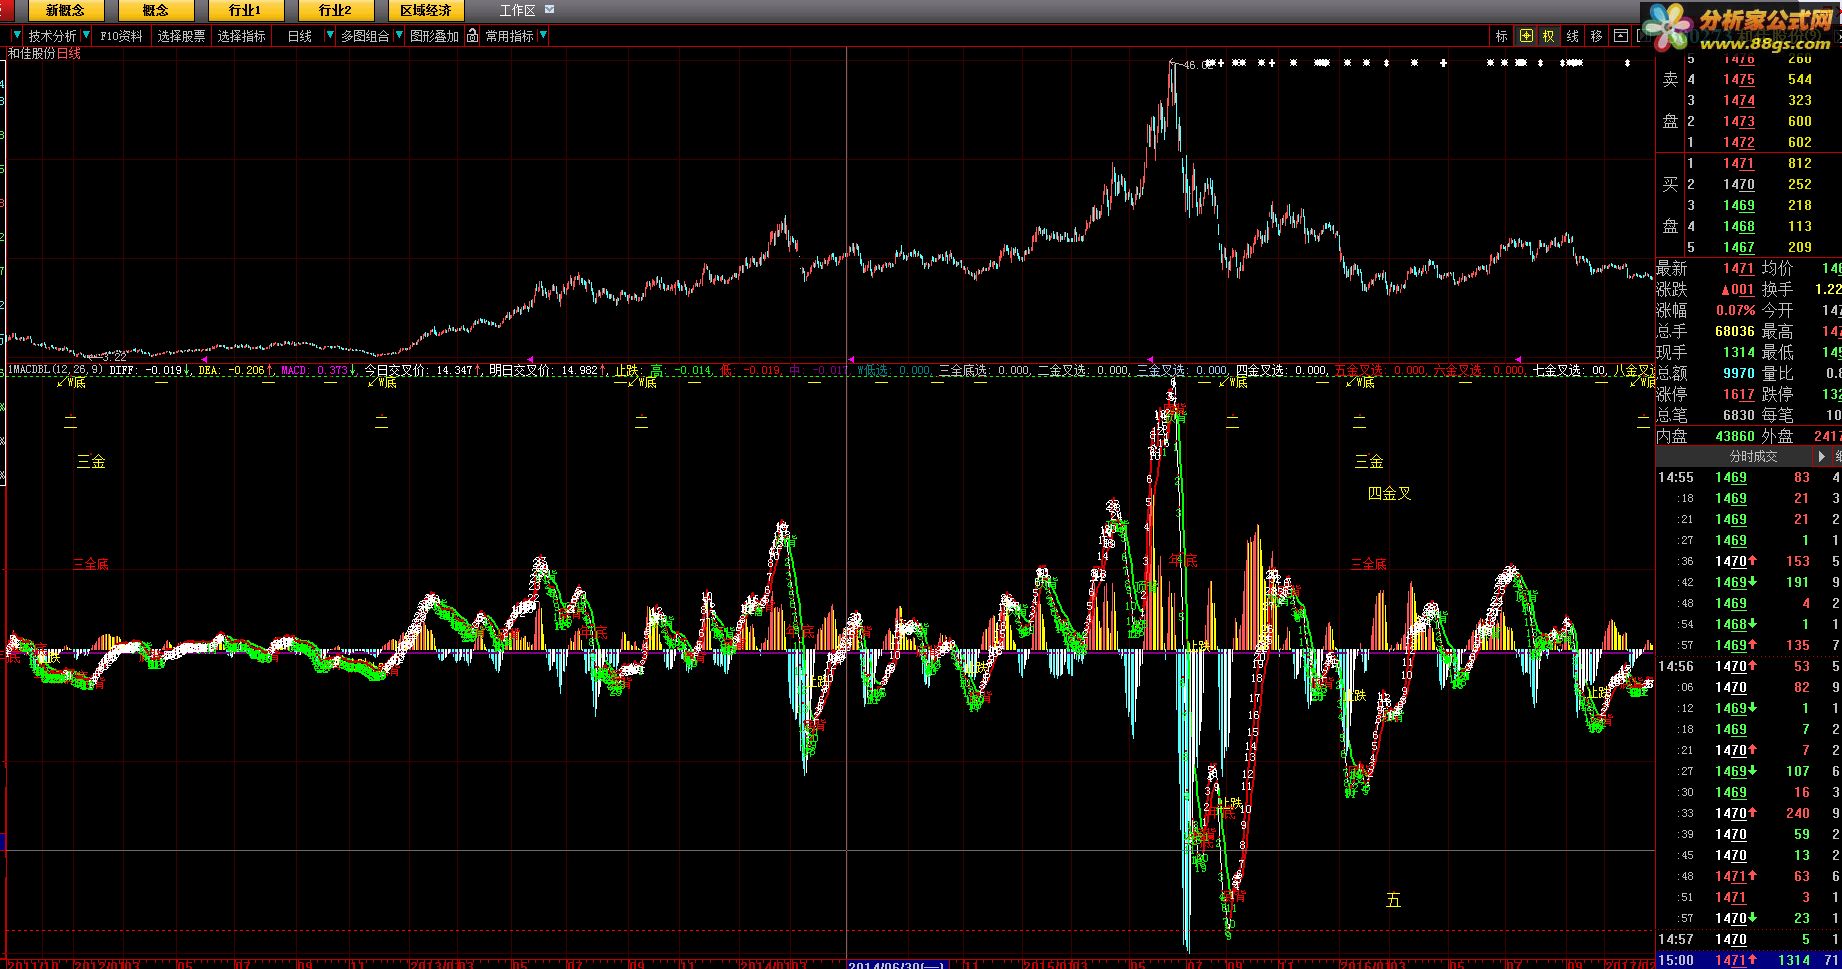
Task: Click the 14:56 trade row
Action: pos(1749,666)
